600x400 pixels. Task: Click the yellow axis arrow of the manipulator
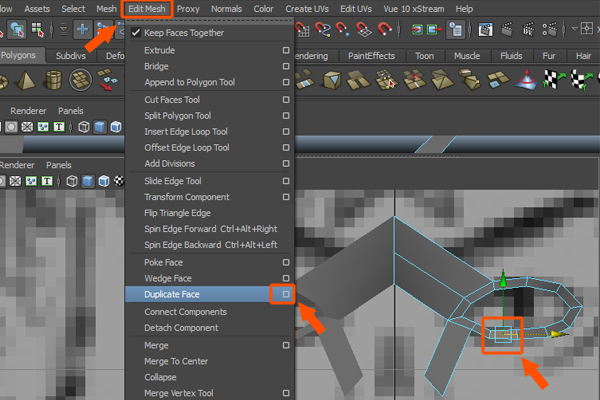pyautogui.click(x=556, y=334)
